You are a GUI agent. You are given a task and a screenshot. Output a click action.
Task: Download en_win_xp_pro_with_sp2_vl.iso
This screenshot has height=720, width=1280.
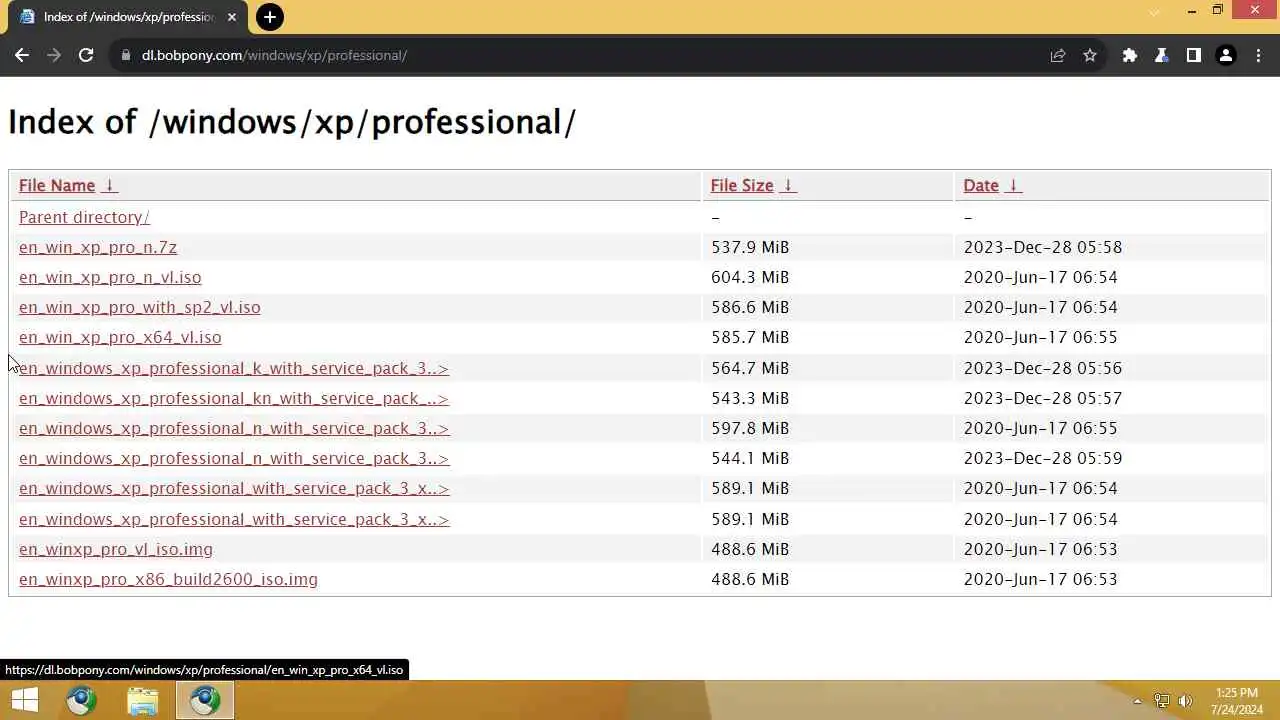140,307
